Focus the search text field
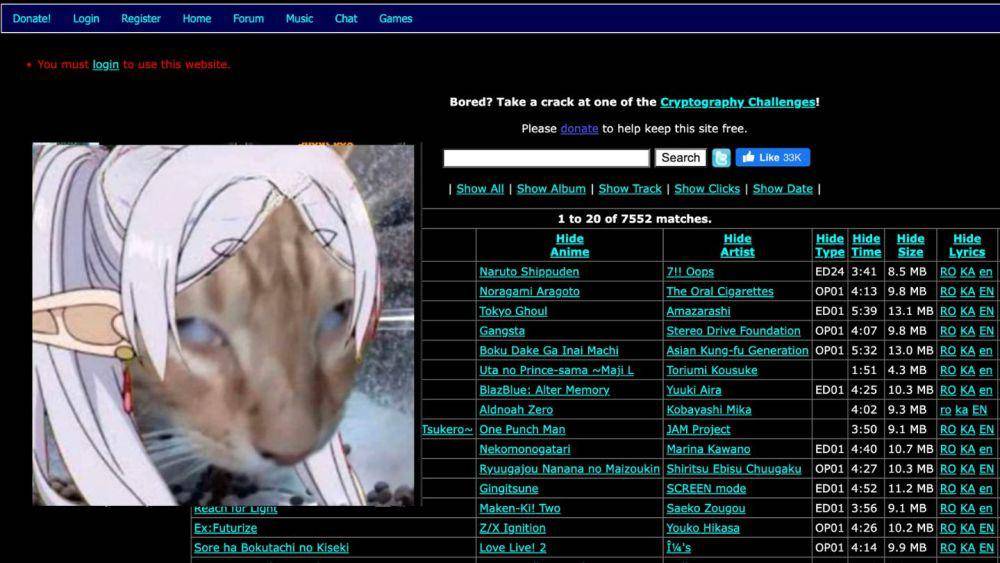This screenshot has width=1000, height=563. 546,158
